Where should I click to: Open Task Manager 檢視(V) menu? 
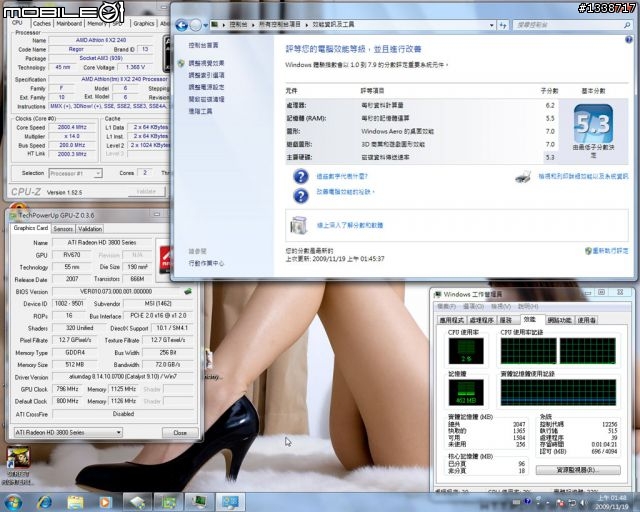[x=501, y=306]
